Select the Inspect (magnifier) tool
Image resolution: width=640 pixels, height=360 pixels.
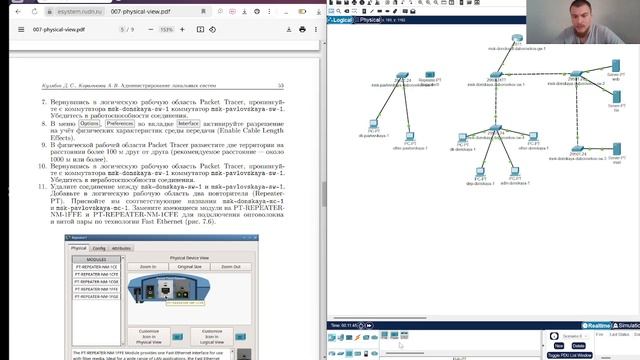click(339, 11)
